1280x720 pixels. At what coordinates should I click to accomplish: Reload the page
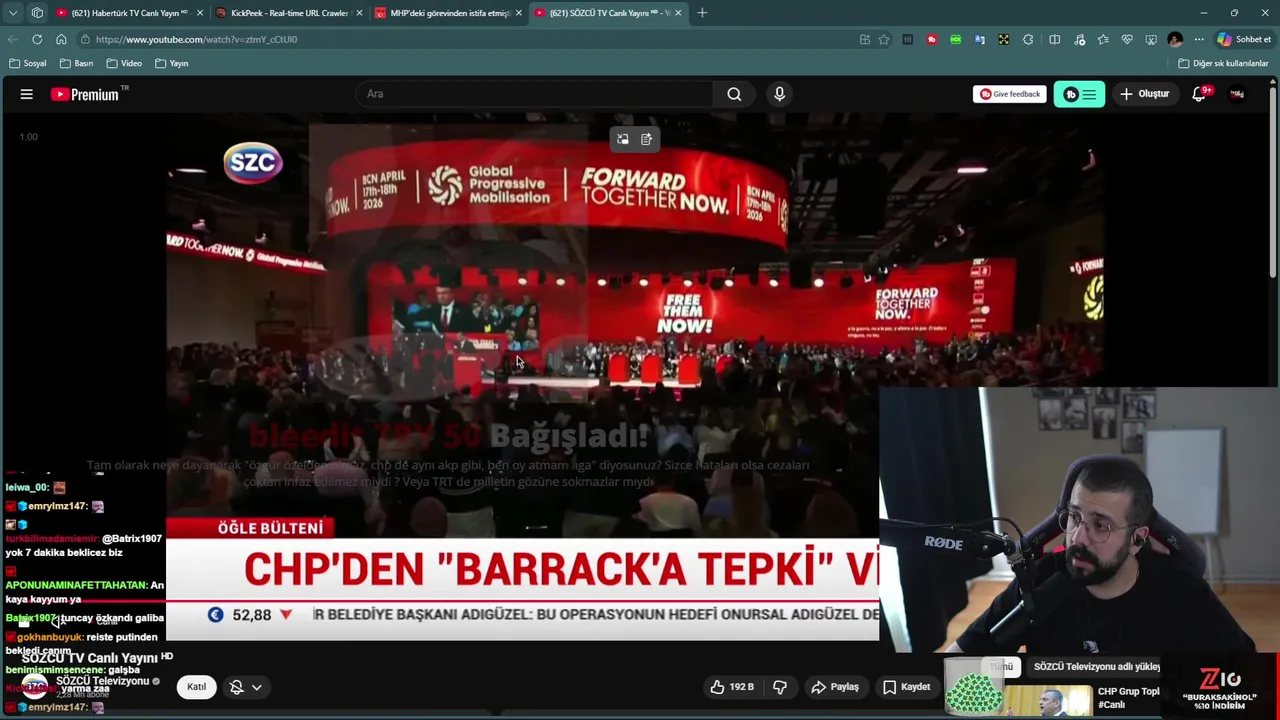click(x=37, y=39)
